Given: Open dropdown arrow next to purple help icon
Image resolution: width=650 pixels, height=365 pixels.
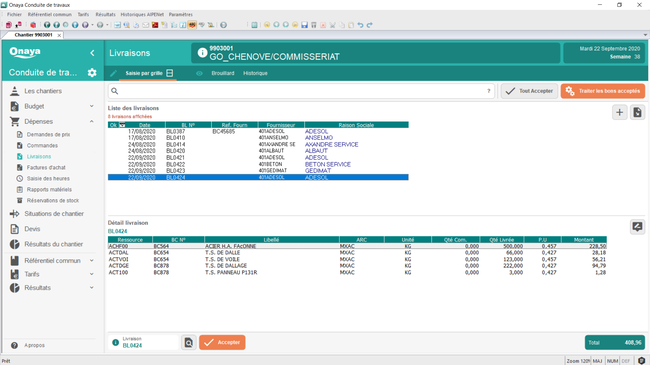Looking at the screenshot, I should (92, 25).
